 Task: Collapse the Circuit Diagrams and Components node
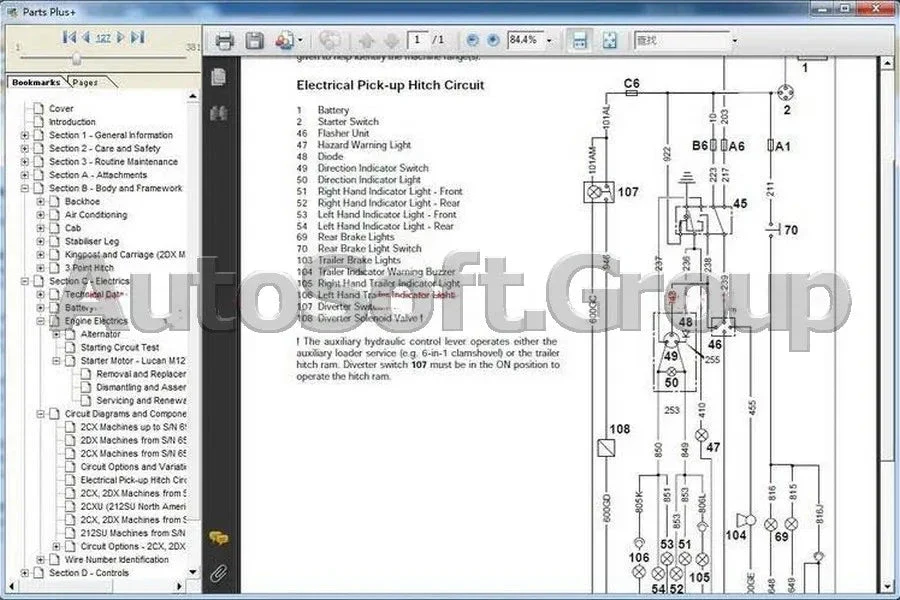pos(41,413)
